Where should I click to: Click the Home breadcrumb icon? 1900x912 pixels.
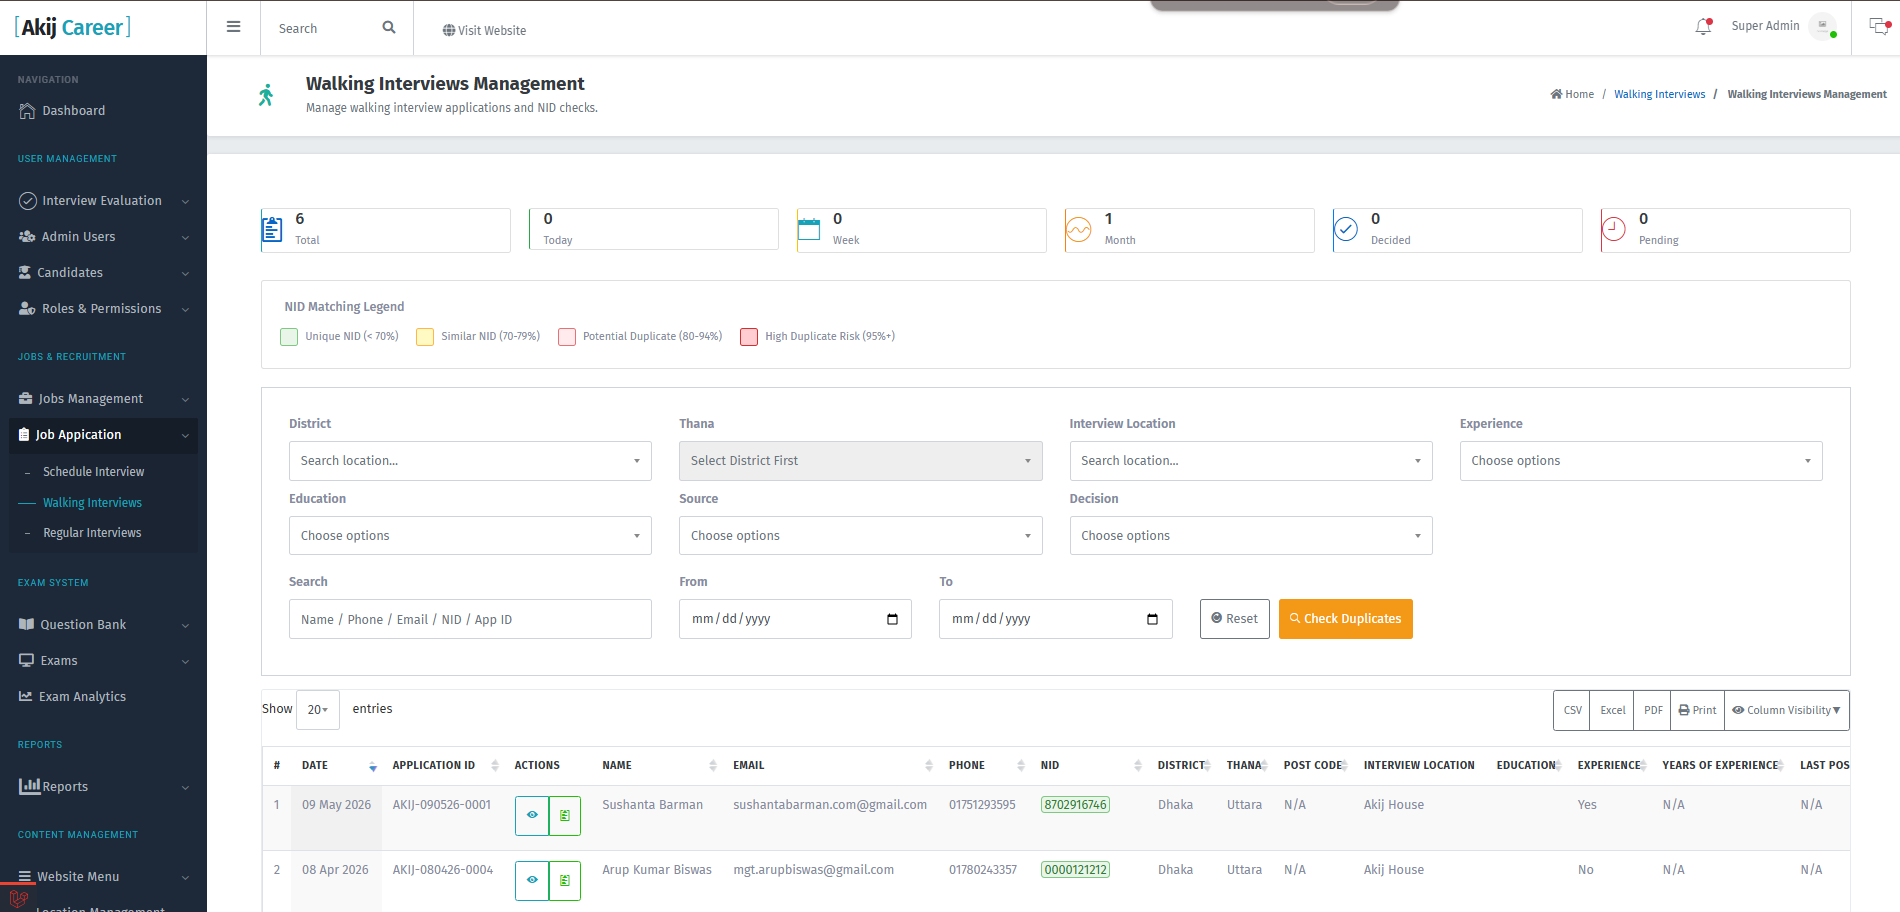tap(1556, 94)
